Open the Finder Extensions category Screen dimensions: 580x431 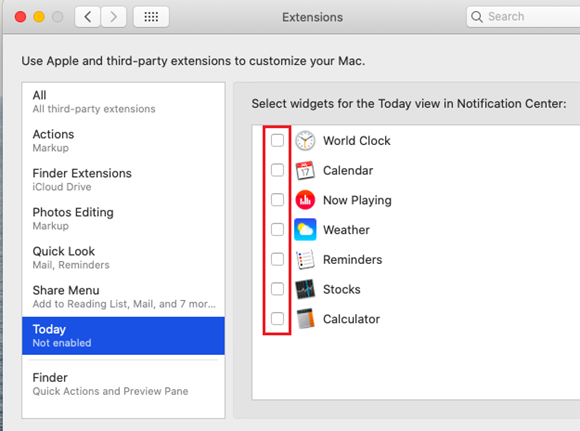124,179
